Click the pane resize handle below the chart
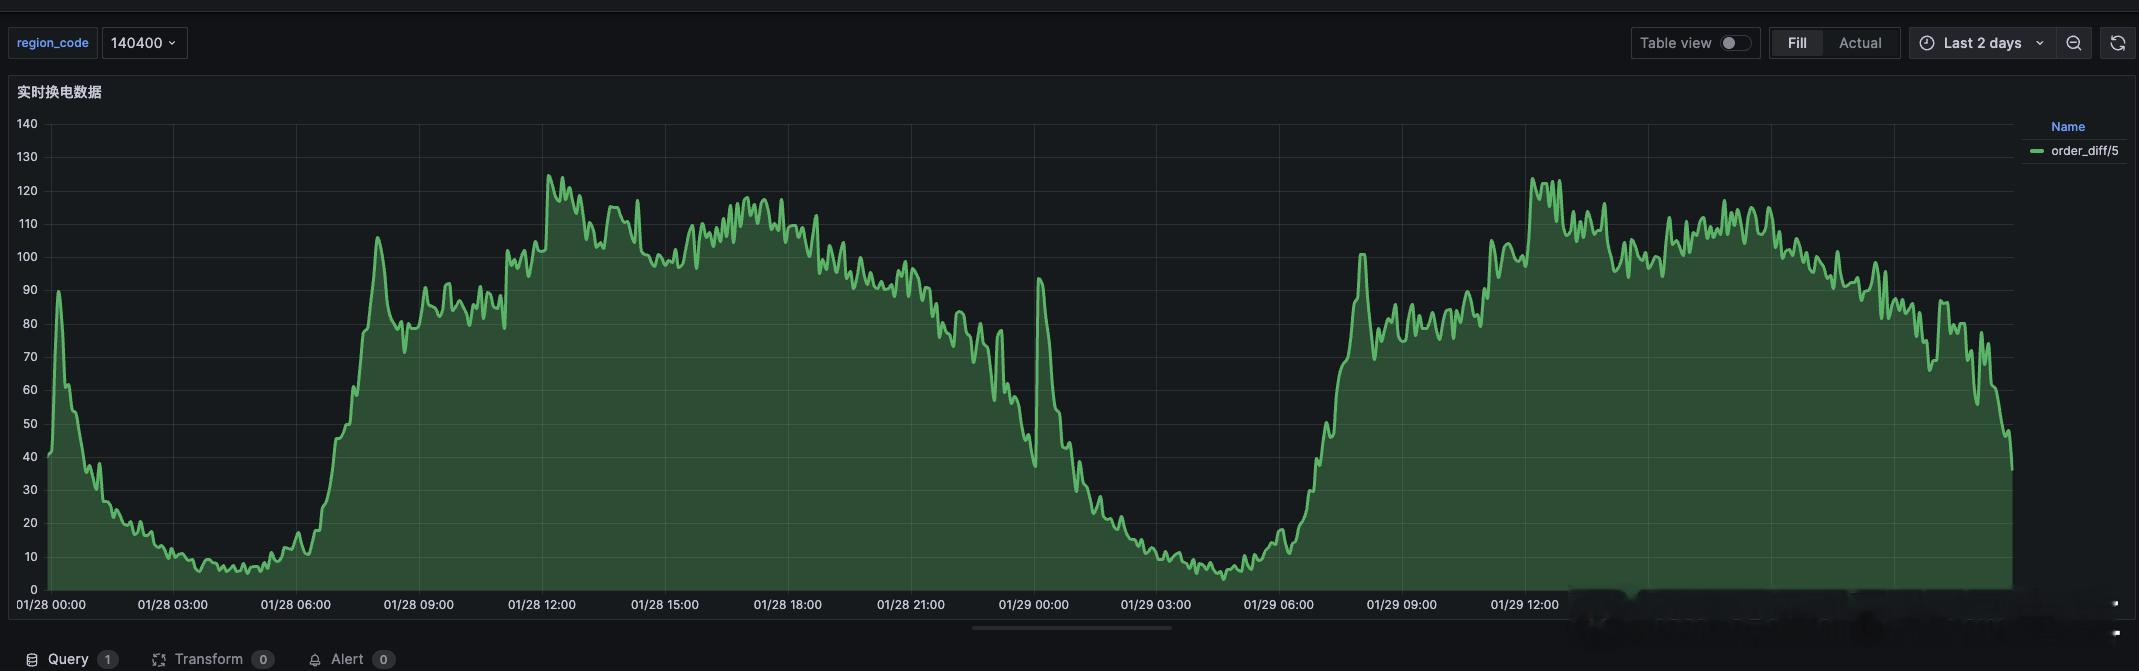Viewport: 2139px width, 671px height. coord(1071,628)
